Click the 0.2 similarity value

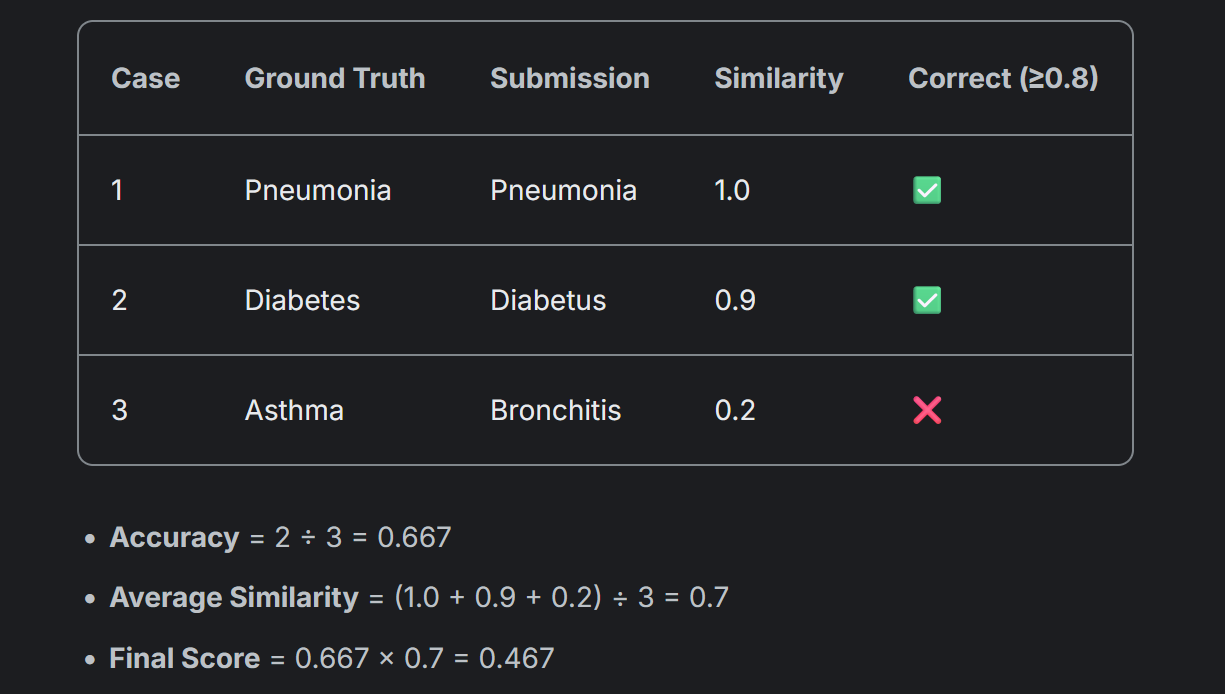point(735,410)
